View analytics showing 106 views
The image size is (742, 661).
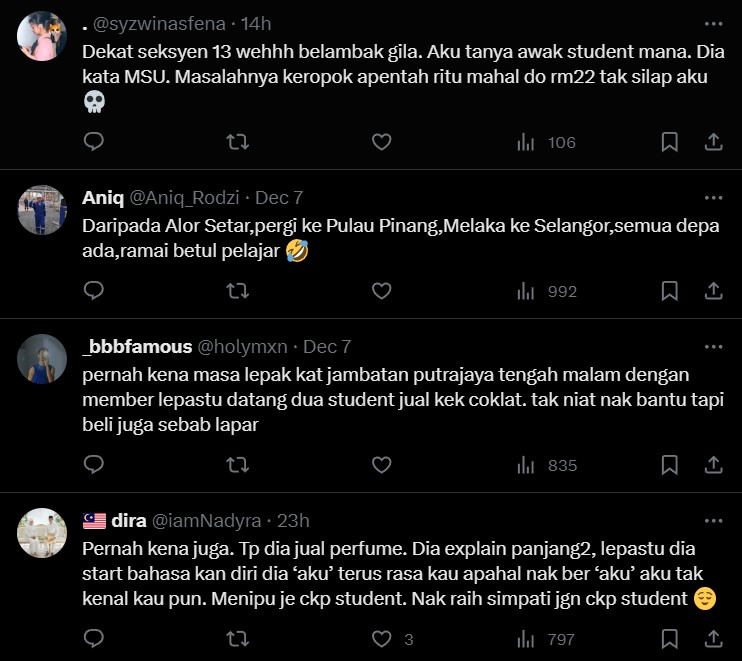coord(546,142)
